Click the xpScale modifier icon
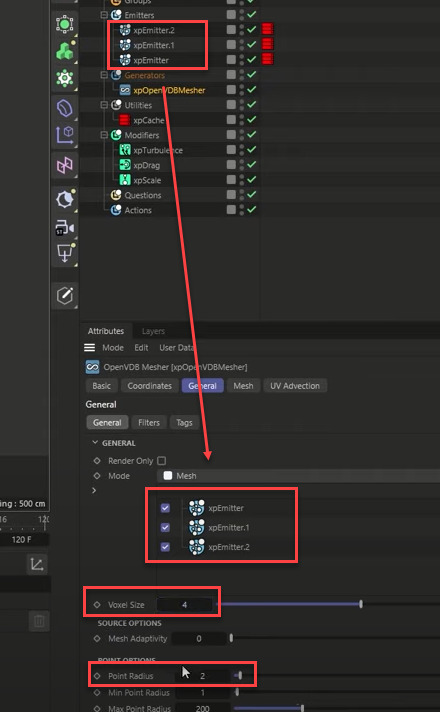Viewport: 440px width, 712px height. (125, 180)
